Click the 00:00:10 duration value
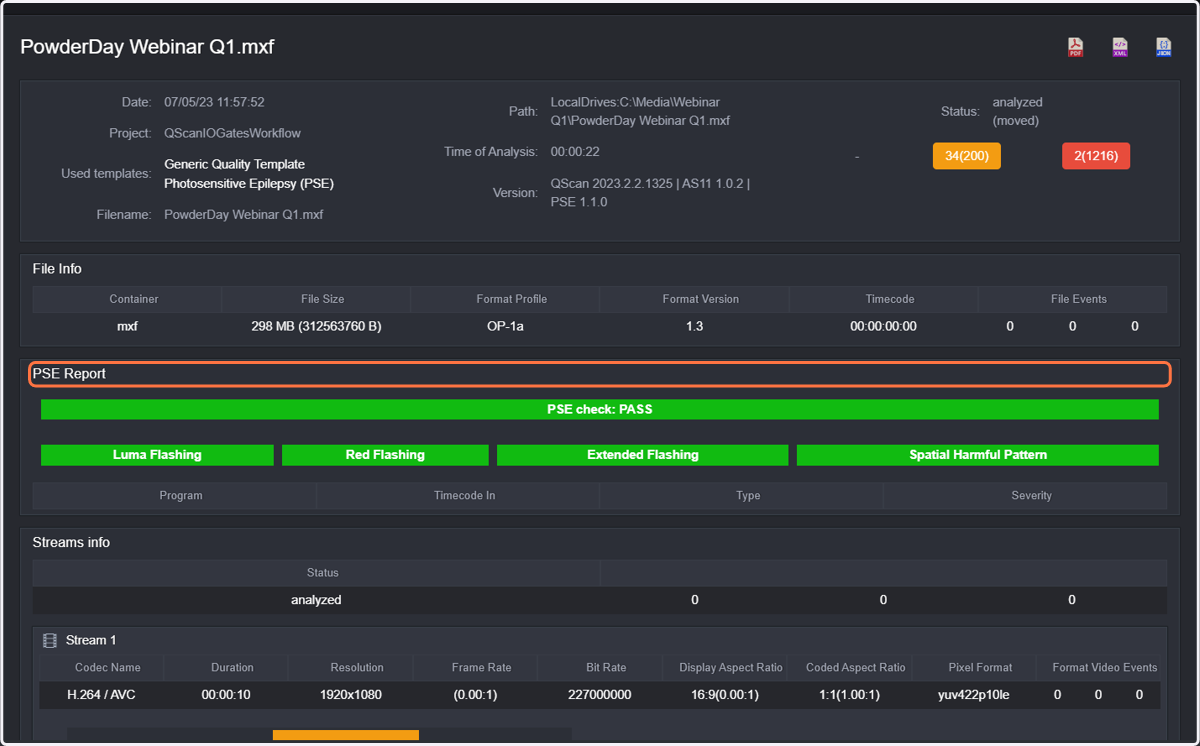 [225, 694]
